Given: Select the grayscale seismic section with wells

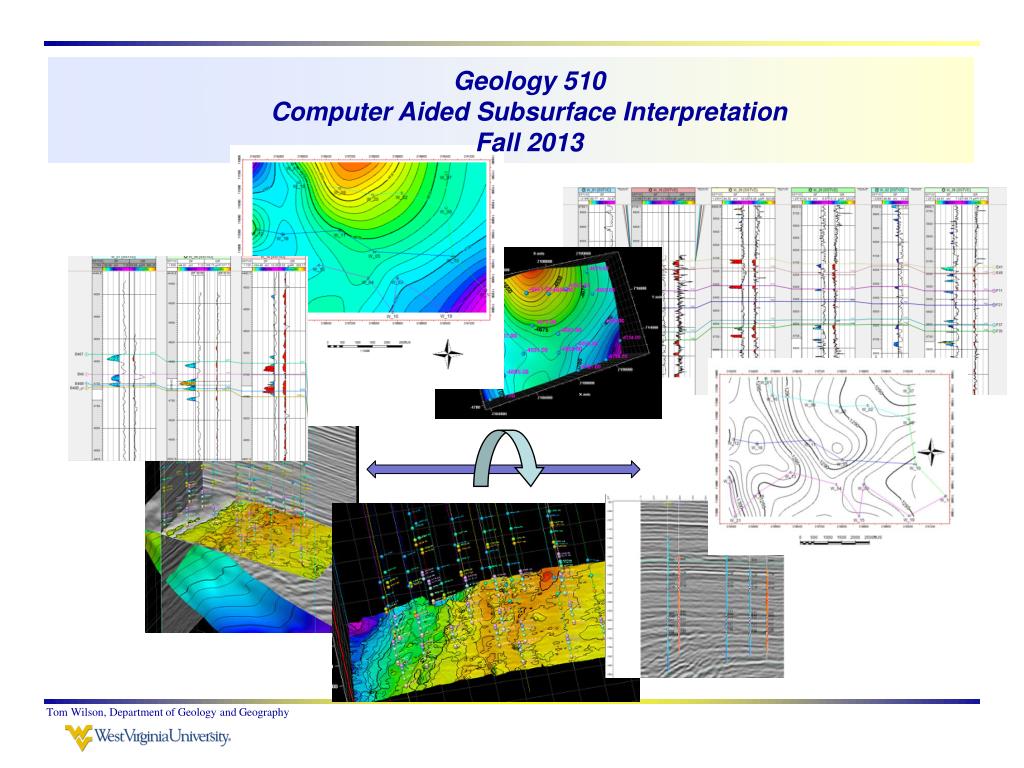Looking at the screenshot, I should coord(695,586).
